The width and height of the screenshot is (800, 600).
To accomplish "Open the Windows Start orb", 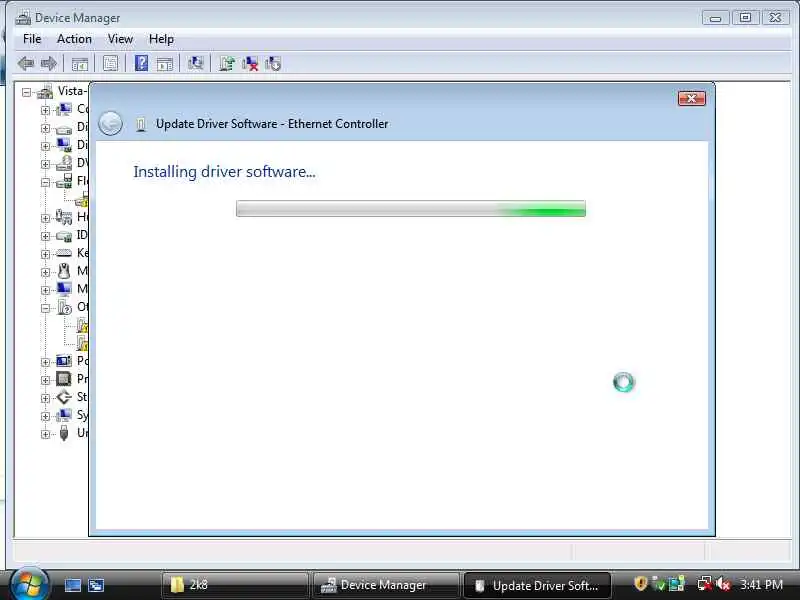I will pyautogui.click(x=30, y=584).
